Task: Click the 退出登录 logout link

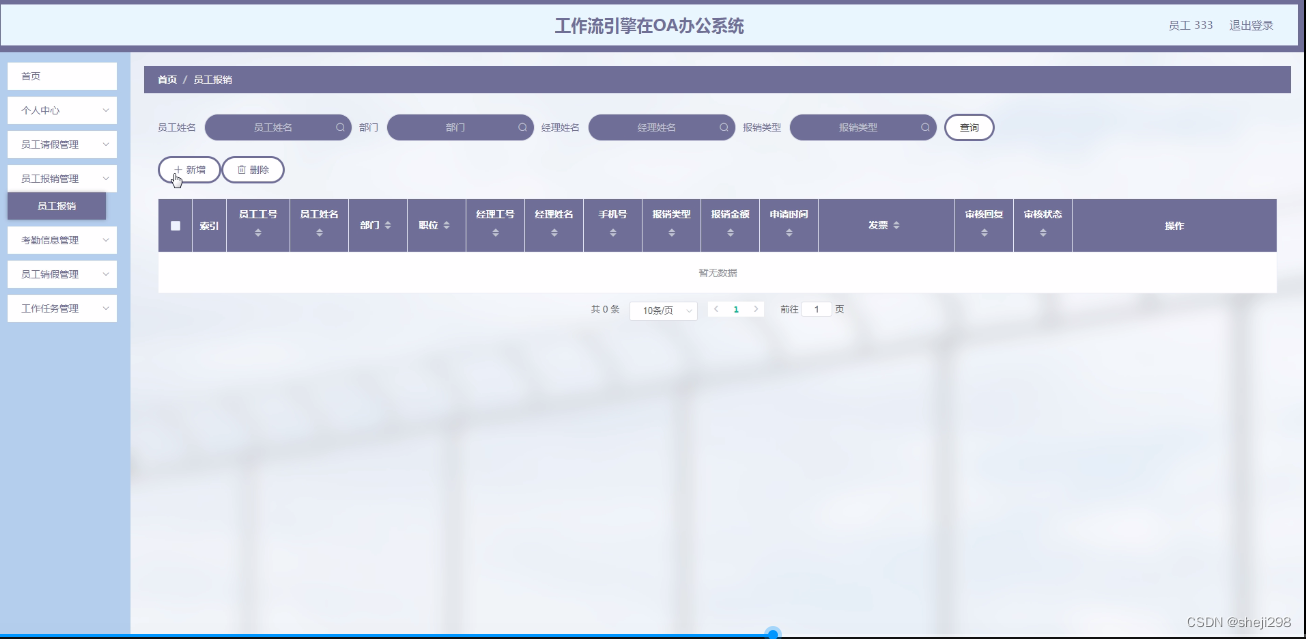Action: click(1250, 25)
